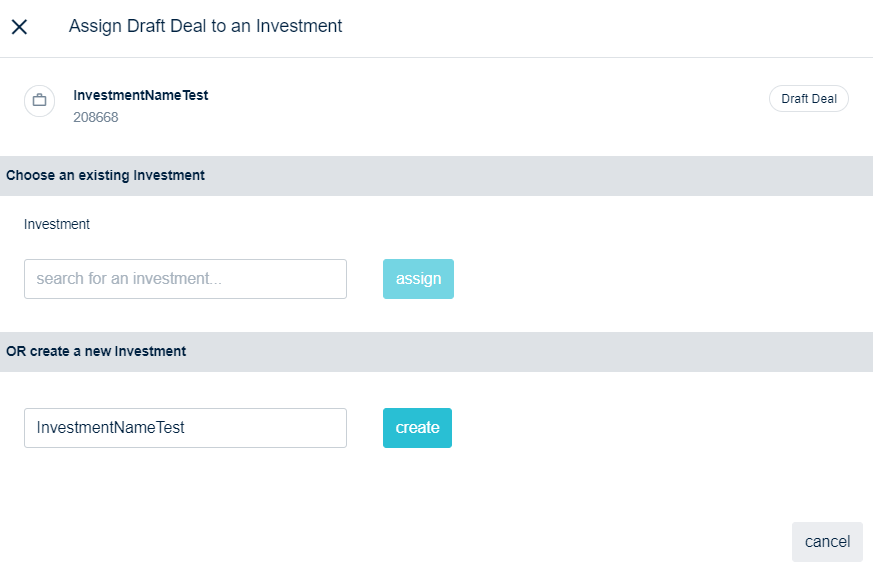The height and width of the screenshot is (573, 873).
Task: Create a new investment named InvestmentNameTest
Action: coord(417,428)
